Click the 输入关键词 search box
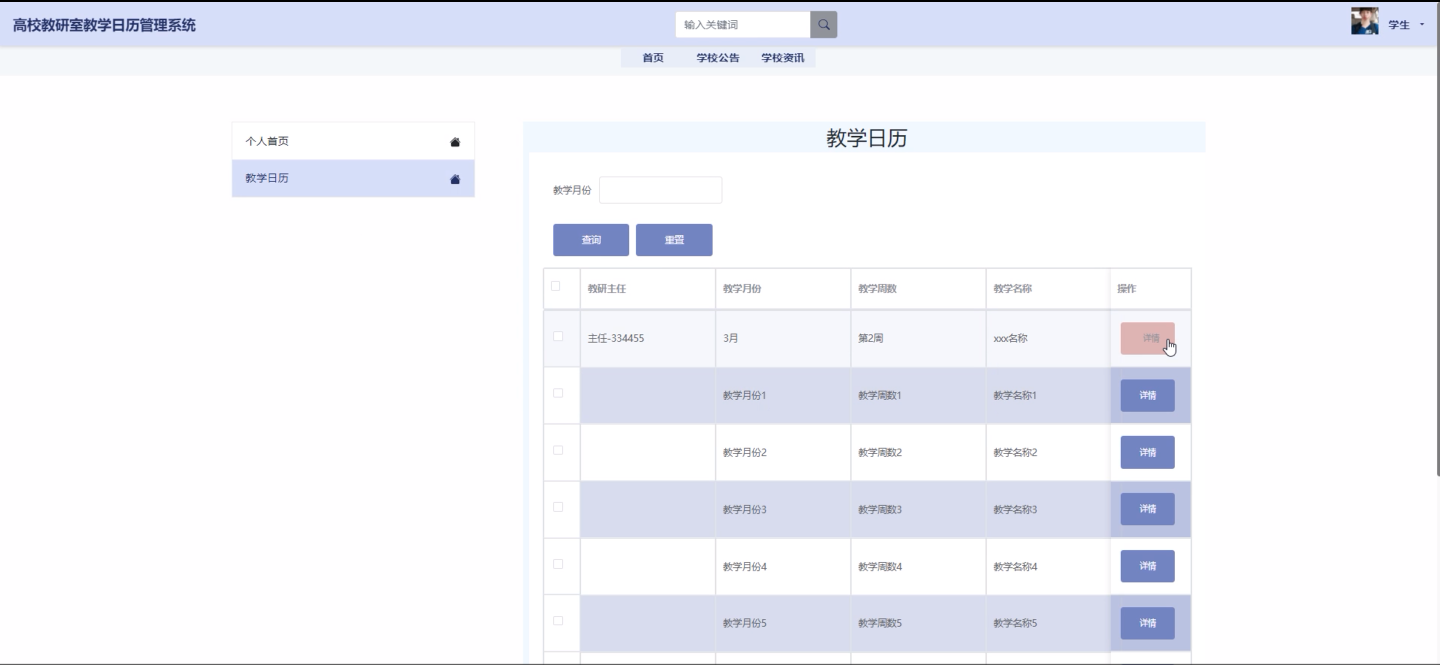Image resolution: width=1440 pixels, height=665 pixels. pyautogui.click(x=740, y=23)
